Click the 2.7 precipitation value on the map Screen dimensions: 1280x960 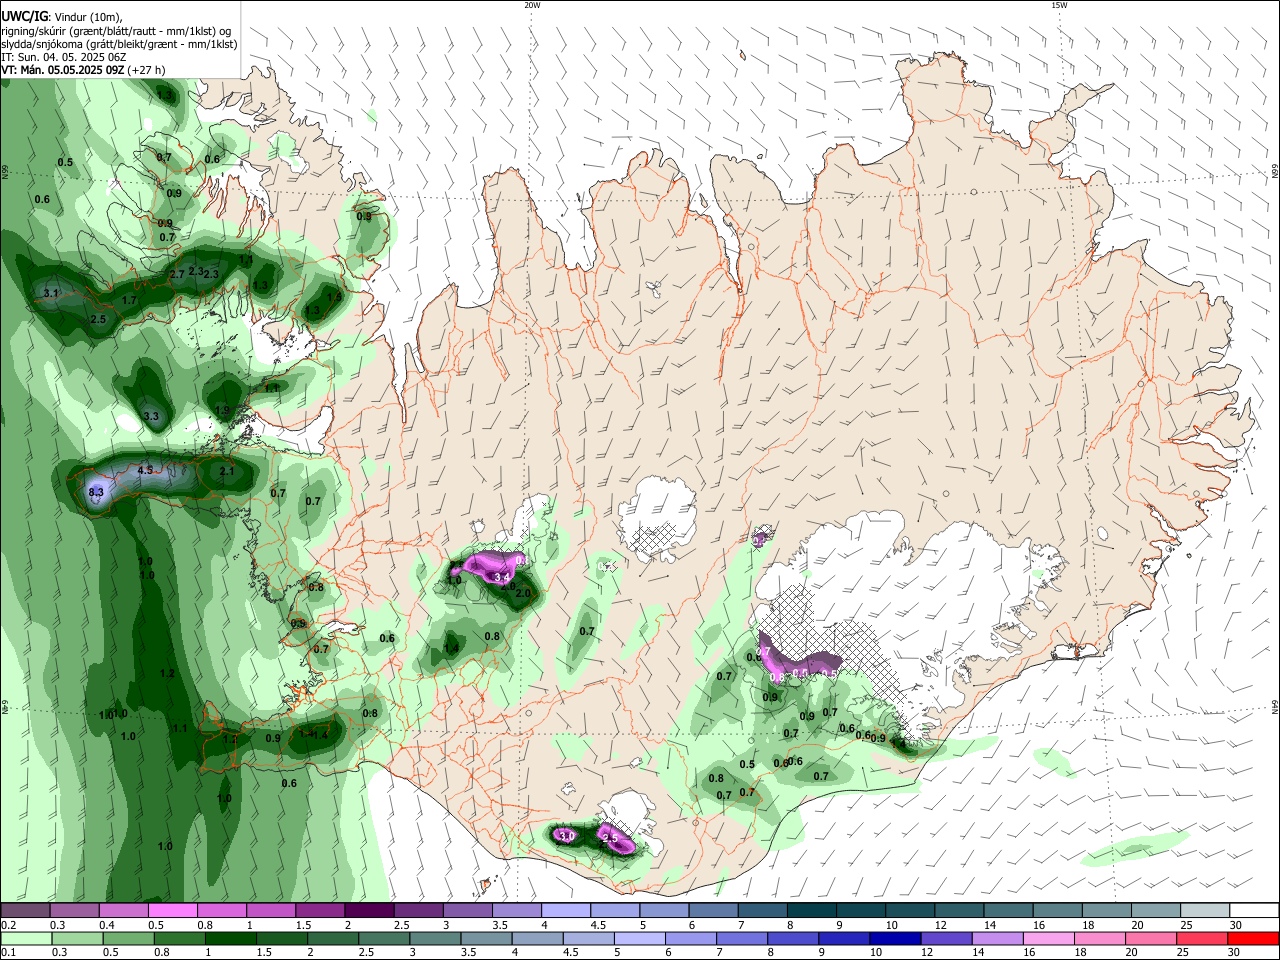[x=177, y=274]
